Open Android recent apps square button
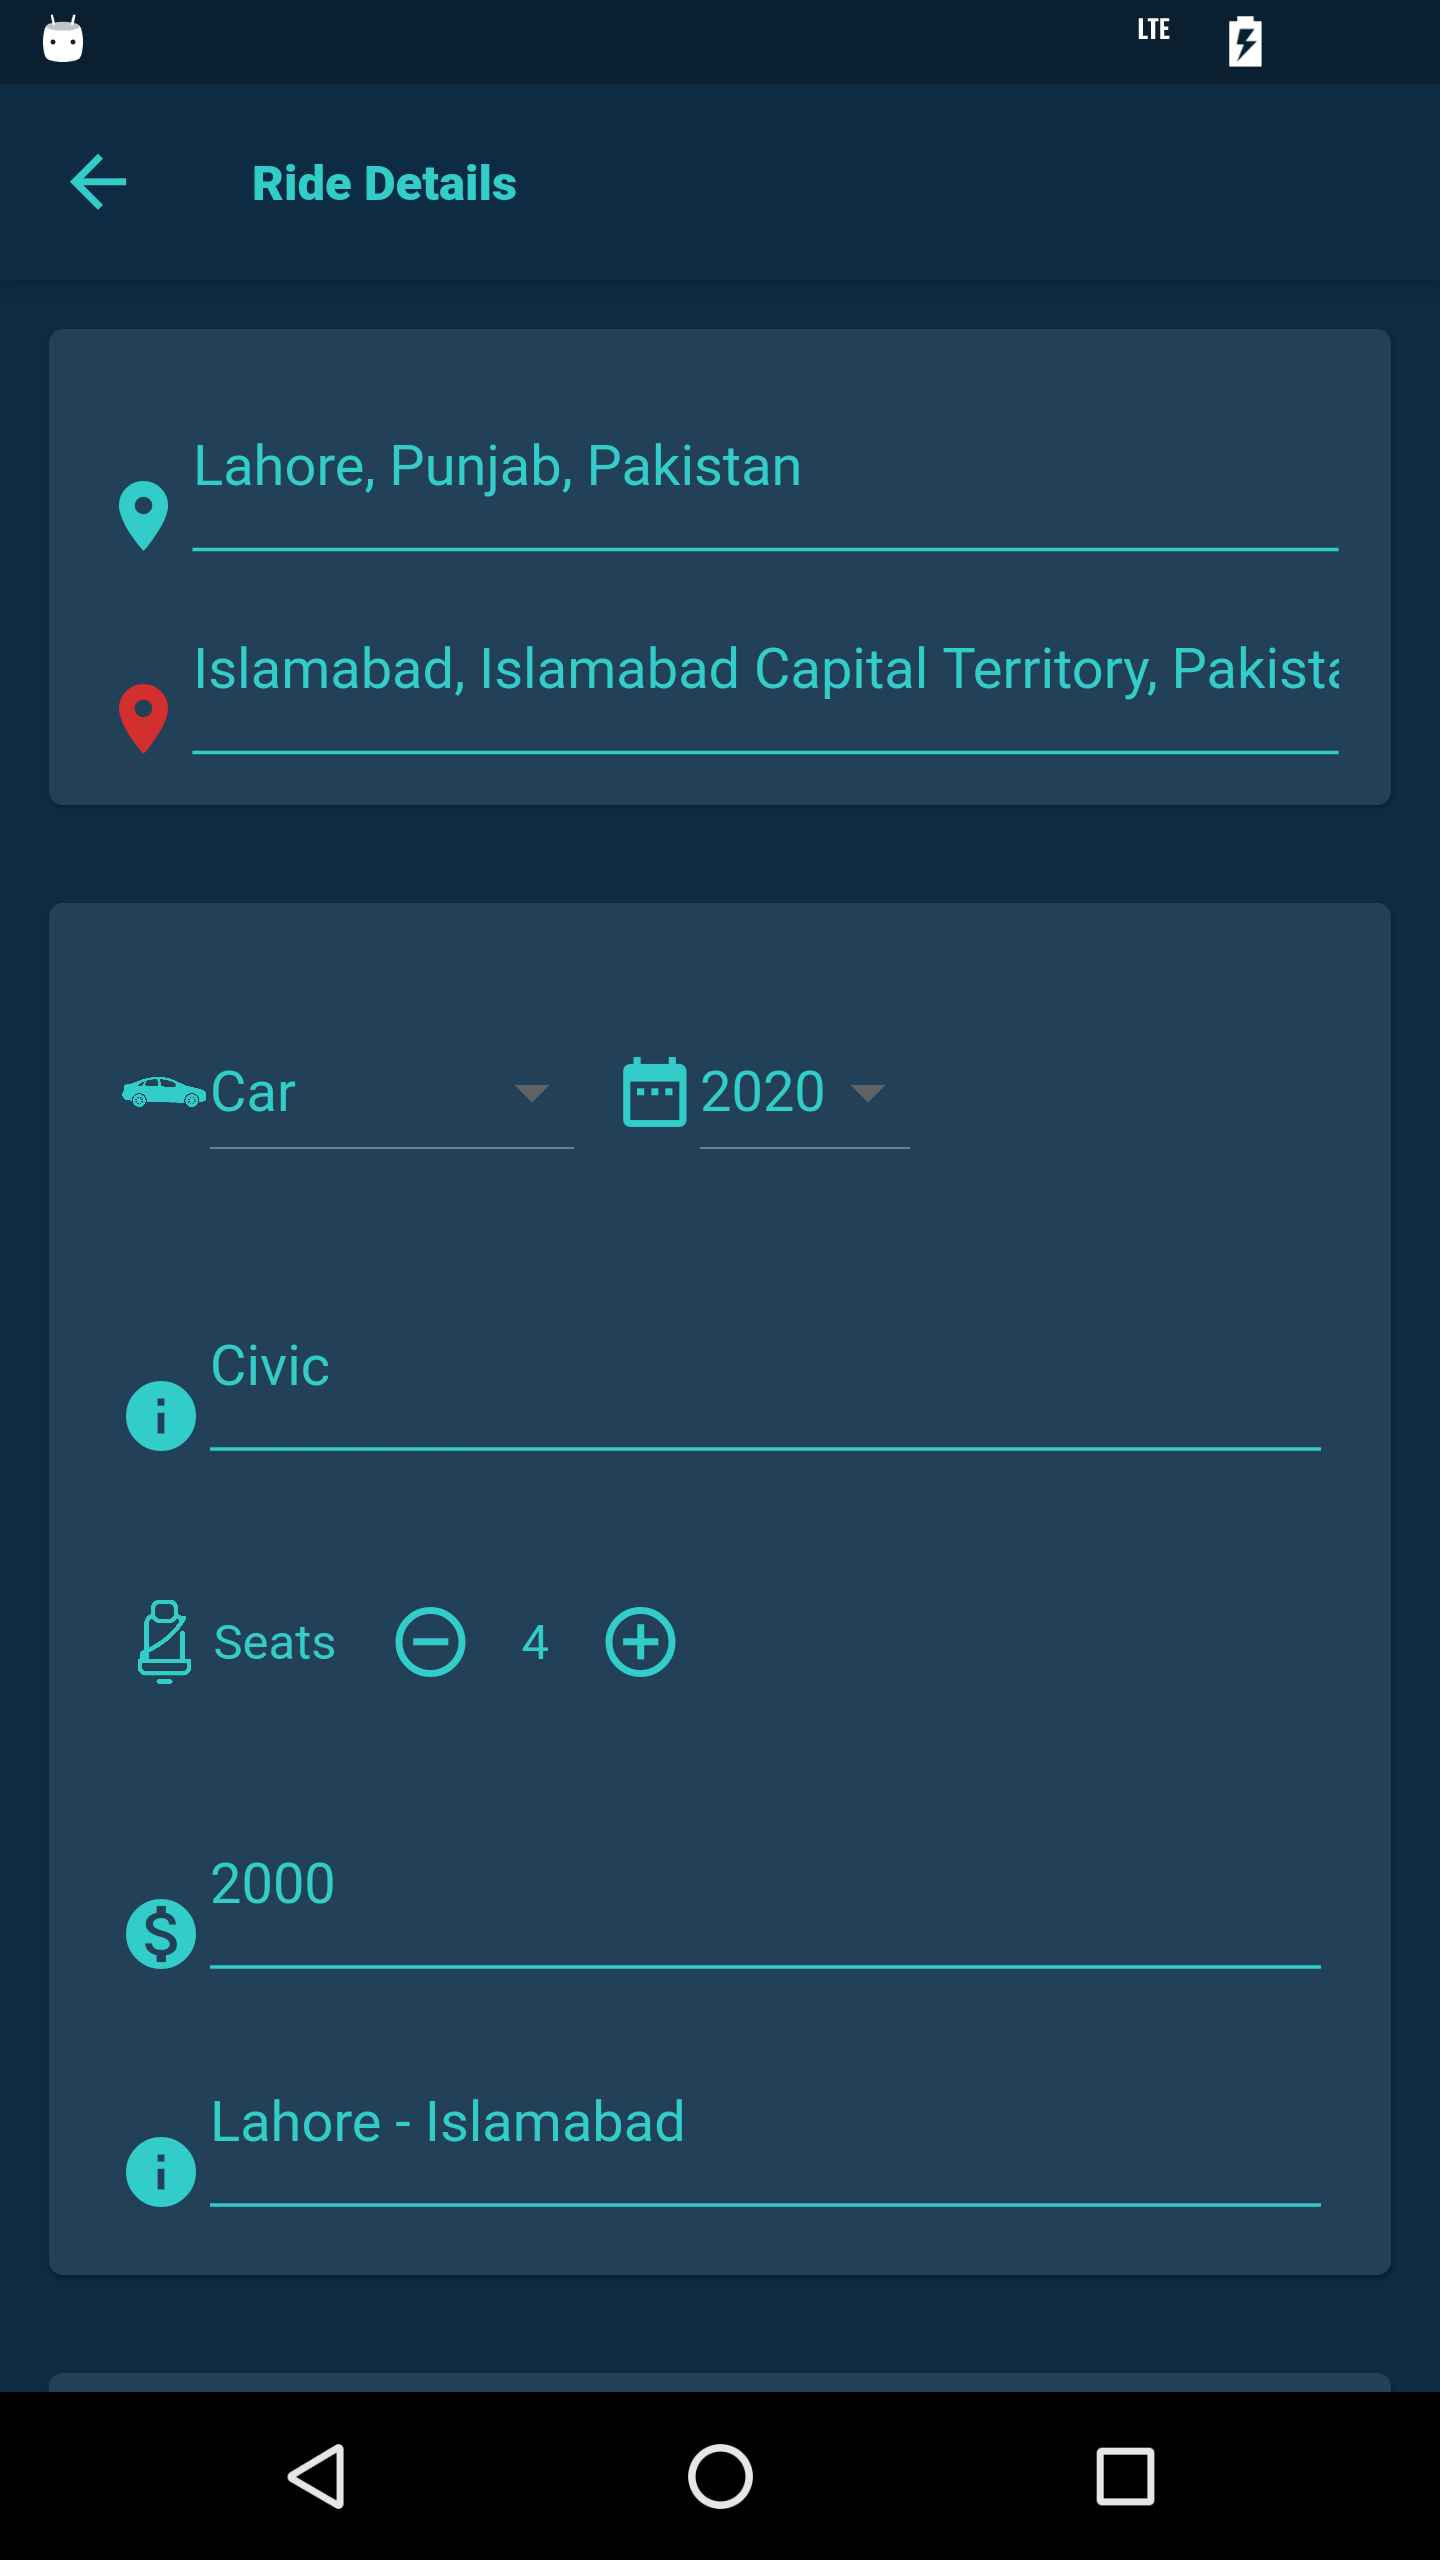Screen dimensions: 1440x2560 pos(1125,2476)
